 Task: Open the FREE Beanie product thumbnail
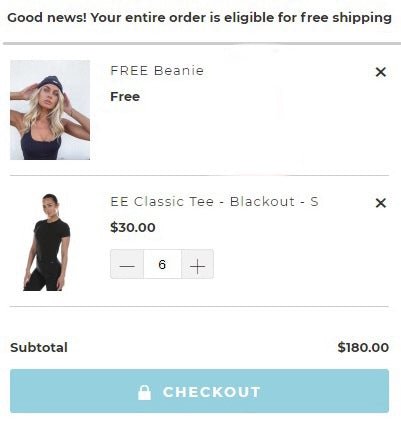click(x=50, y=110)
